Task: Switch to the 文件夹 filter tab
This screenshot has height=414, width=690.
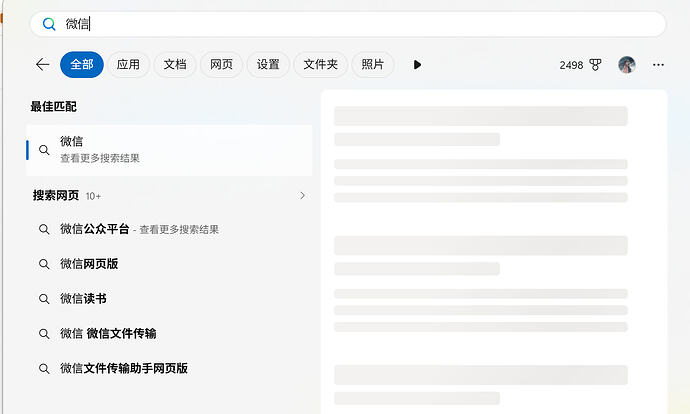Action: [x=320, y=65]
